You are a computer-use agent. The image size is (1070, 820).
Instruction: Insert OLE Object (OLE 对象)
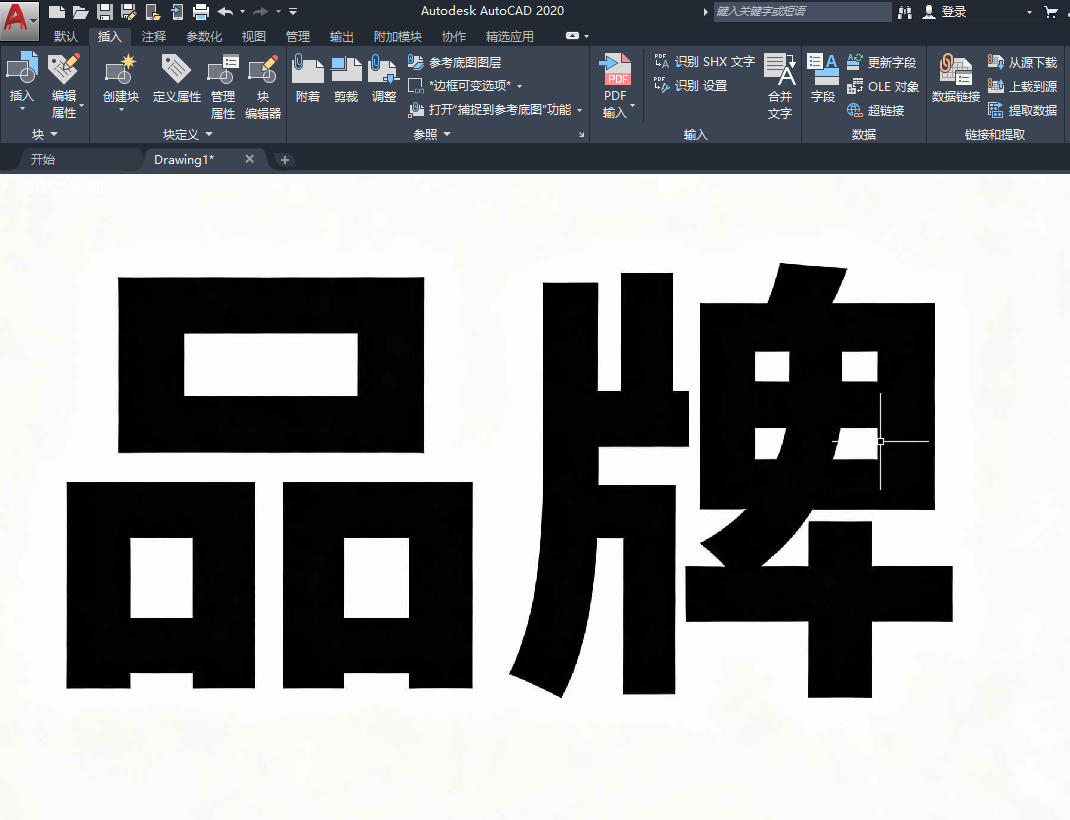point(883,87)
